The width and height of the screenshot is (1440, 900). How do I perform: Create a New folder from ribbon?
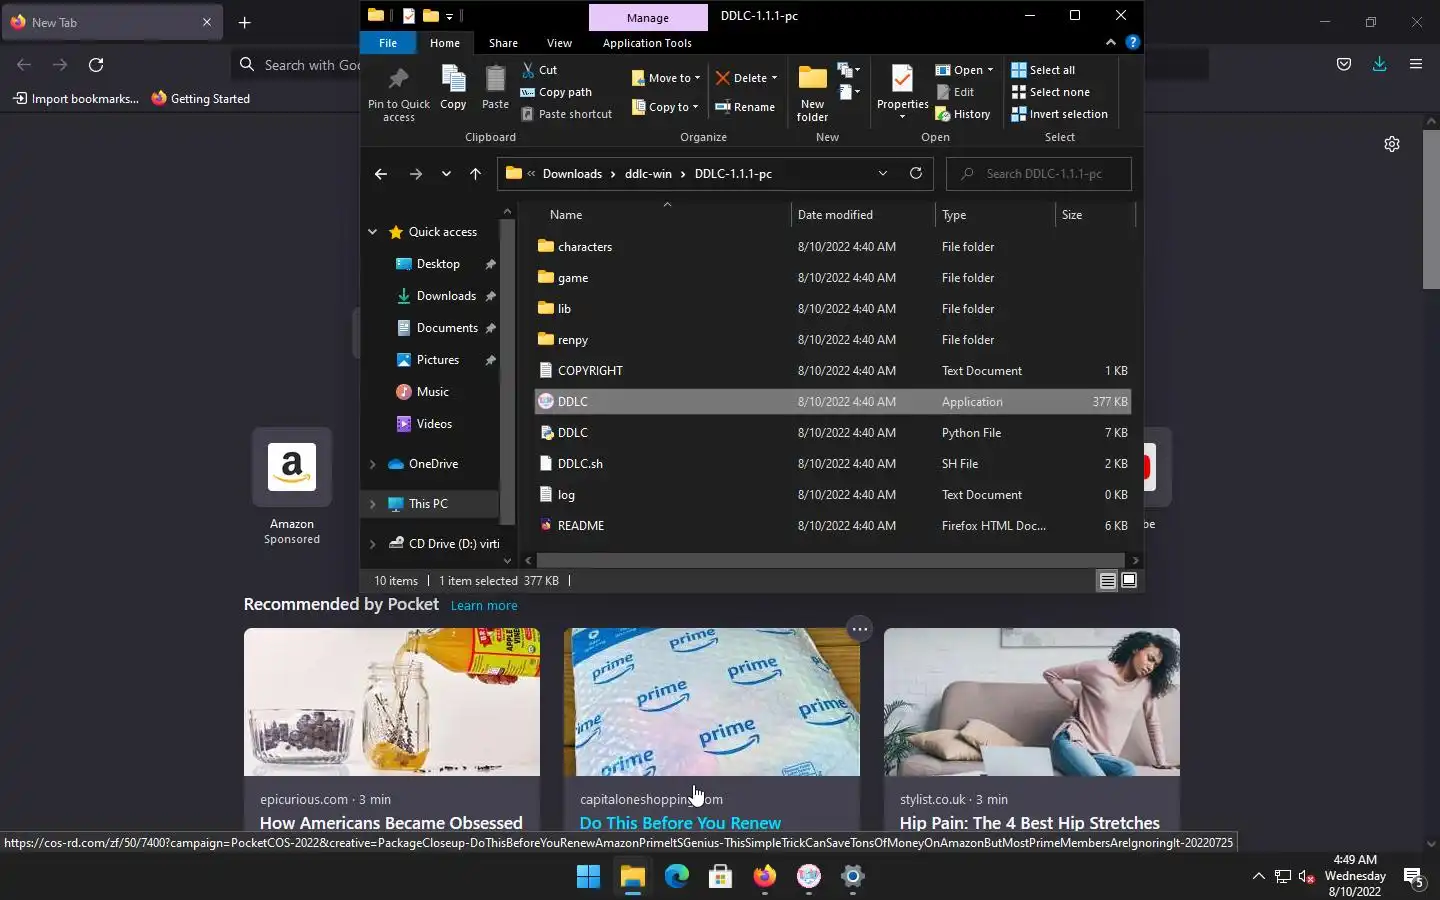(812, 94)
